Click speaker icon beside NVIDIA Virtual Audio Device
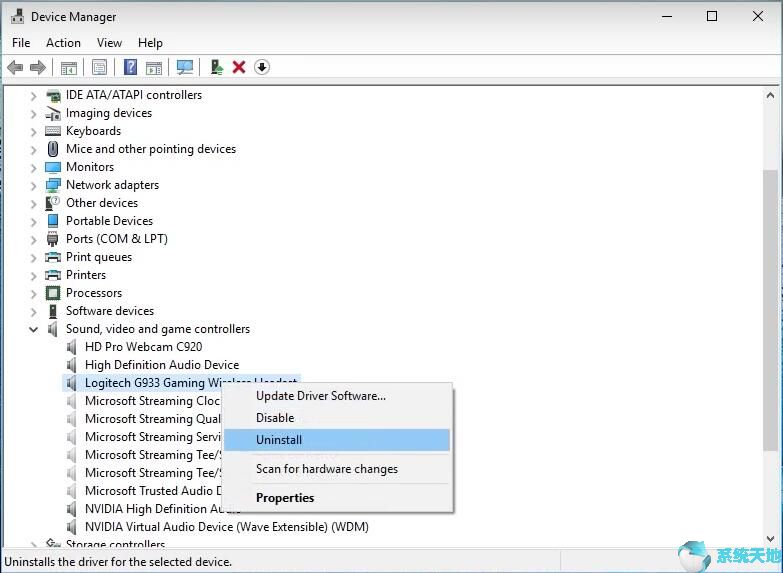This screenshot has width=783, height=573. tap(72, 527)
